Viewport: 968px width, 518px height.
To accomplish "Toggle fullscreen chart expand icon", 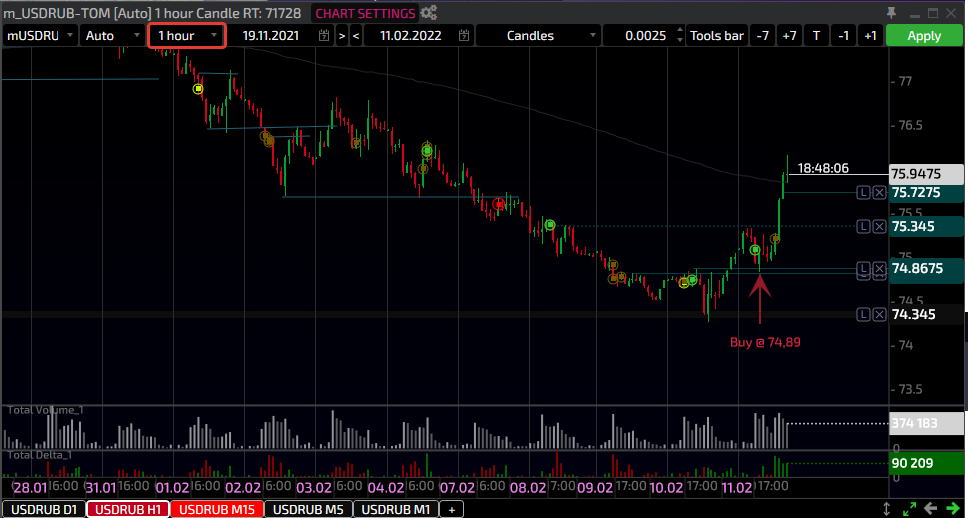I will [x=908, y=509].
